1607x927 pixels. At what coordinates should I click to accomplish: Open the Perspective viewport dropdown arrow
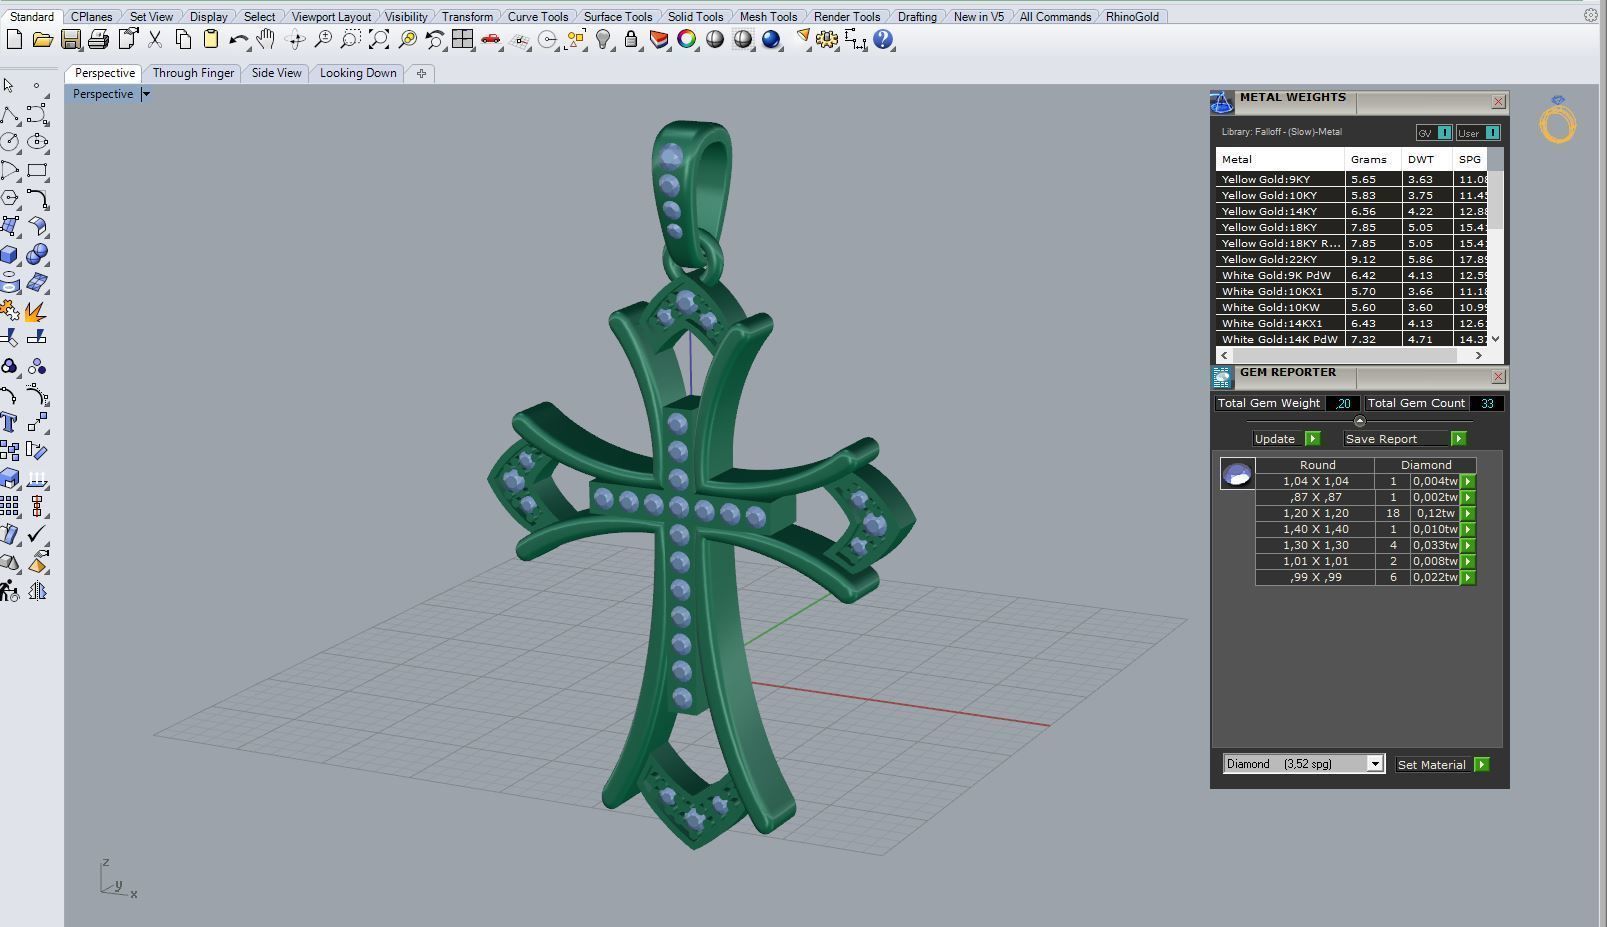tap(146, 94)
